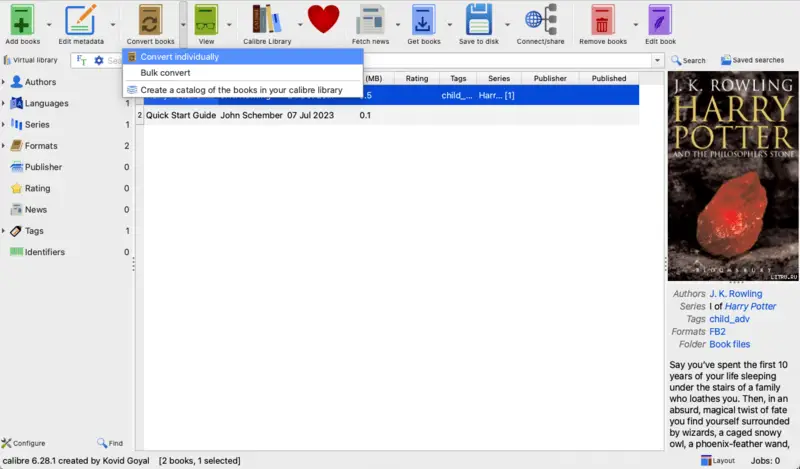Select News in the tag browser
Viewport: 800px width, 469px height.
pyautogui.click(x=36, y=210)
